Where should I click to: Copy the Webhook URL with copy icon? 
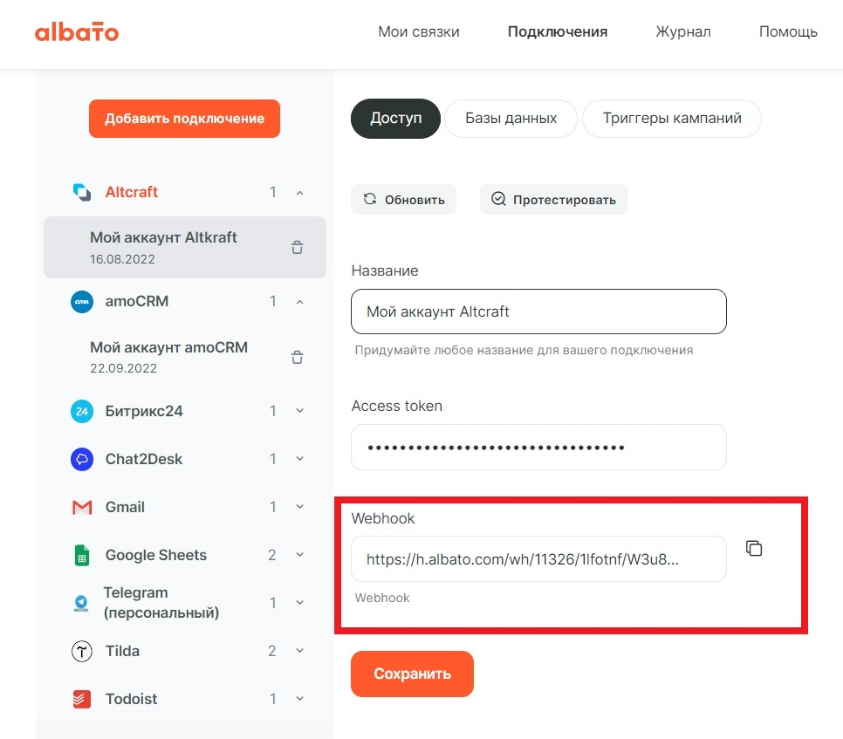[x=754, y=548]
